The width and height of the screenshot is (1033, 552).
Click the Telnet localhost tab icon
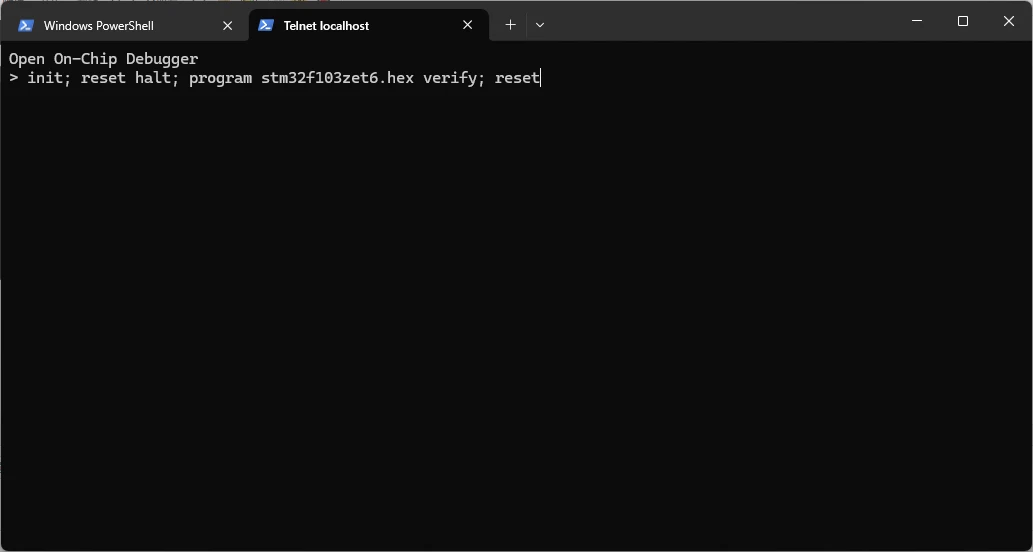[x=266, y=26]
